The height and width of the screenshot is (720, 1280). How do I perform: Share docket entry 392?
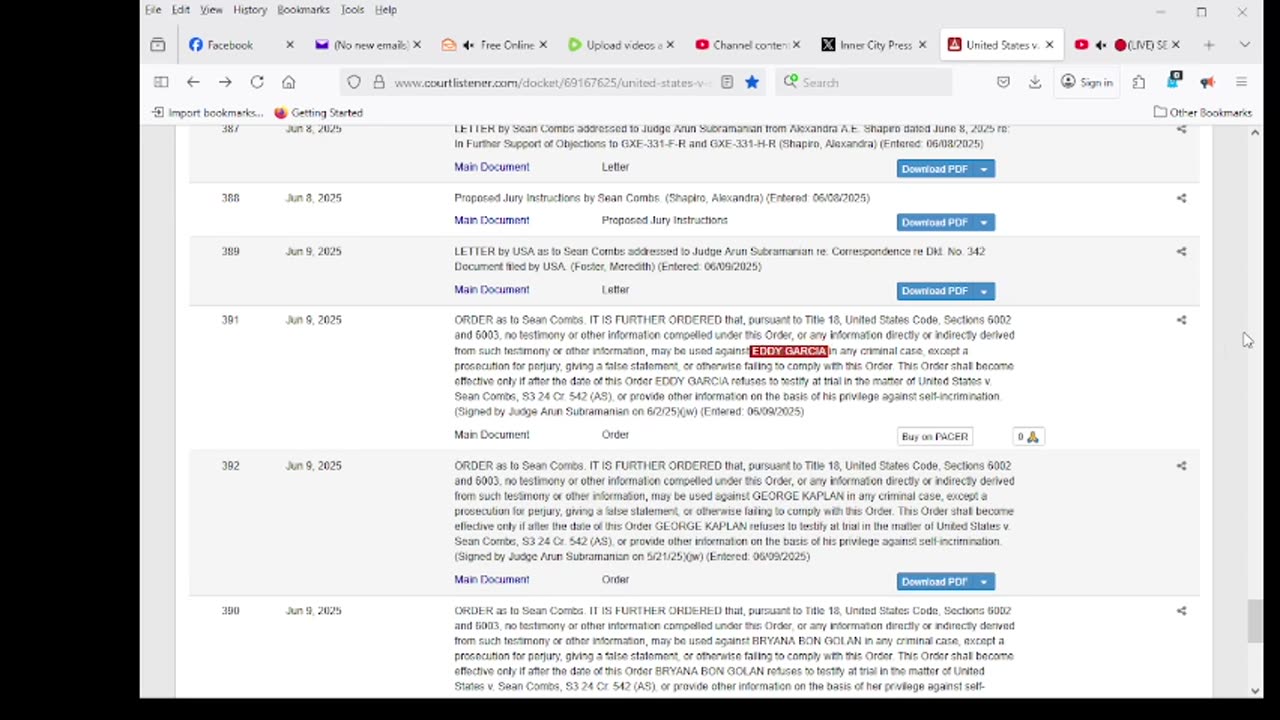click(1181, 466)
